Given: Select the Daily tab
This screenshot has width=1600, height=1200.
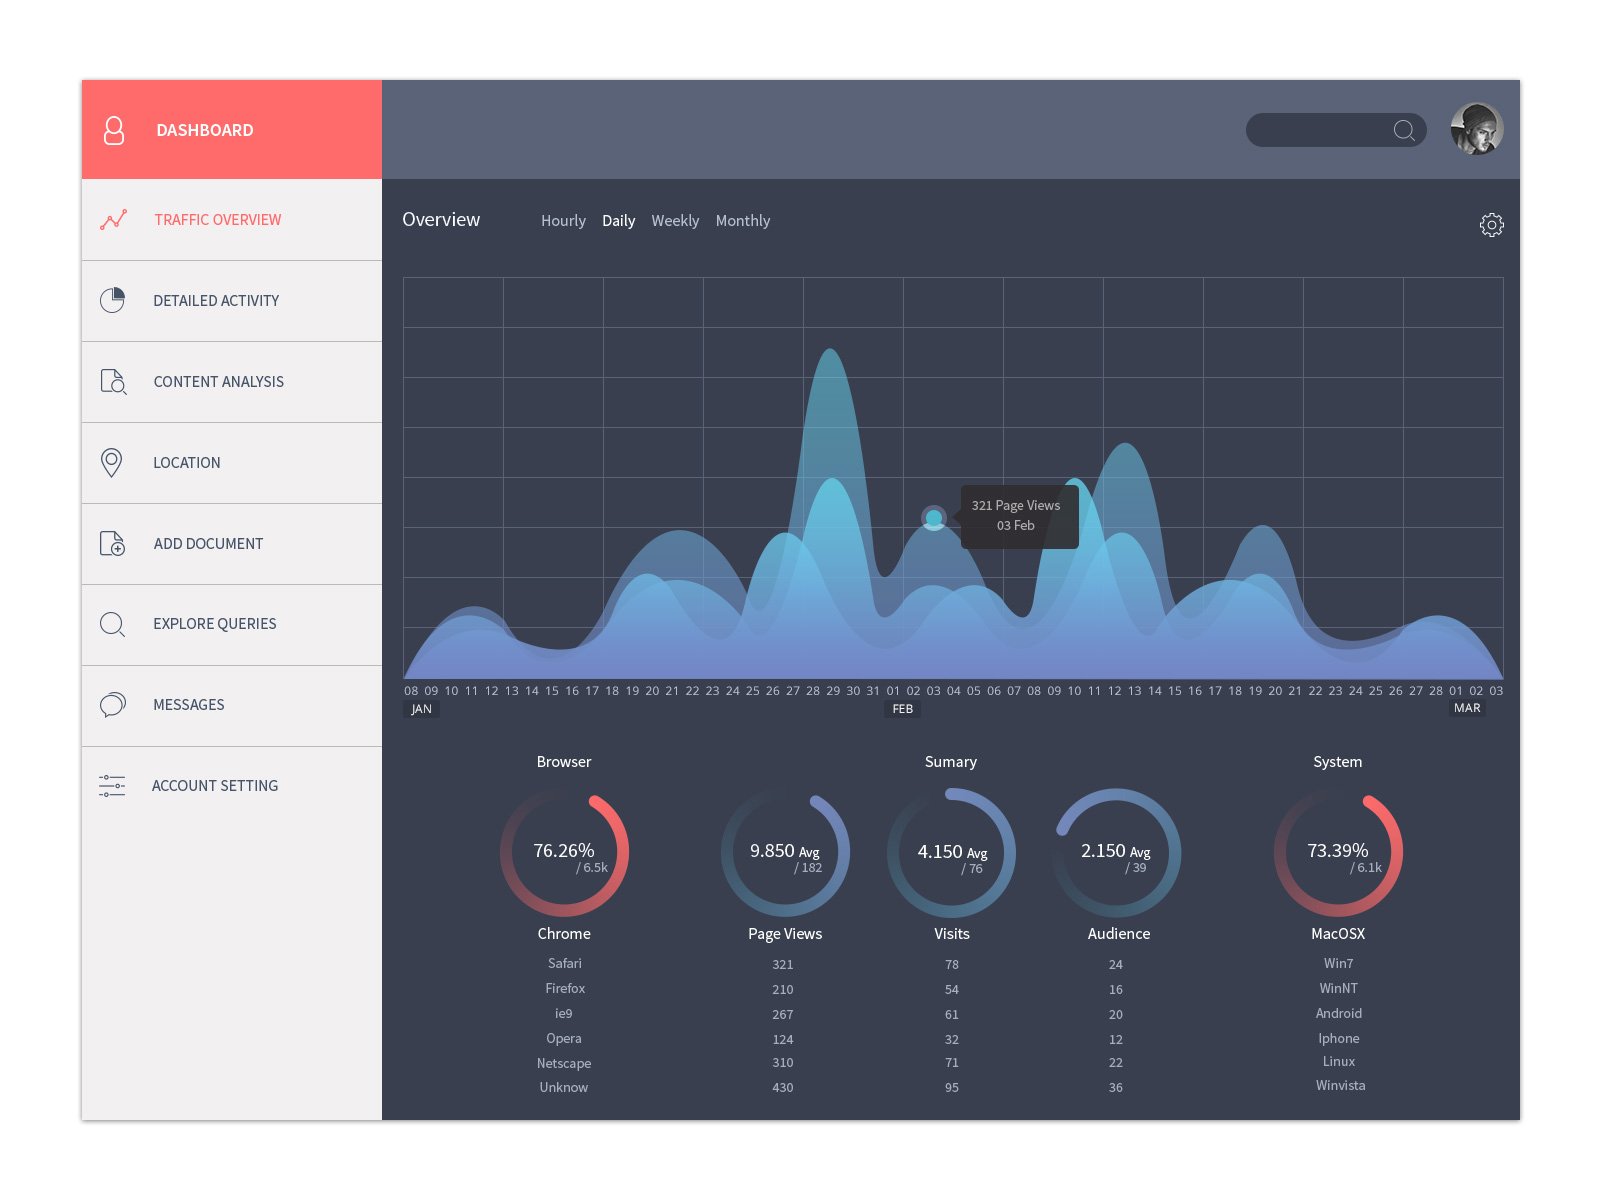Looking at the screenshot, I should tap(618, 221).
